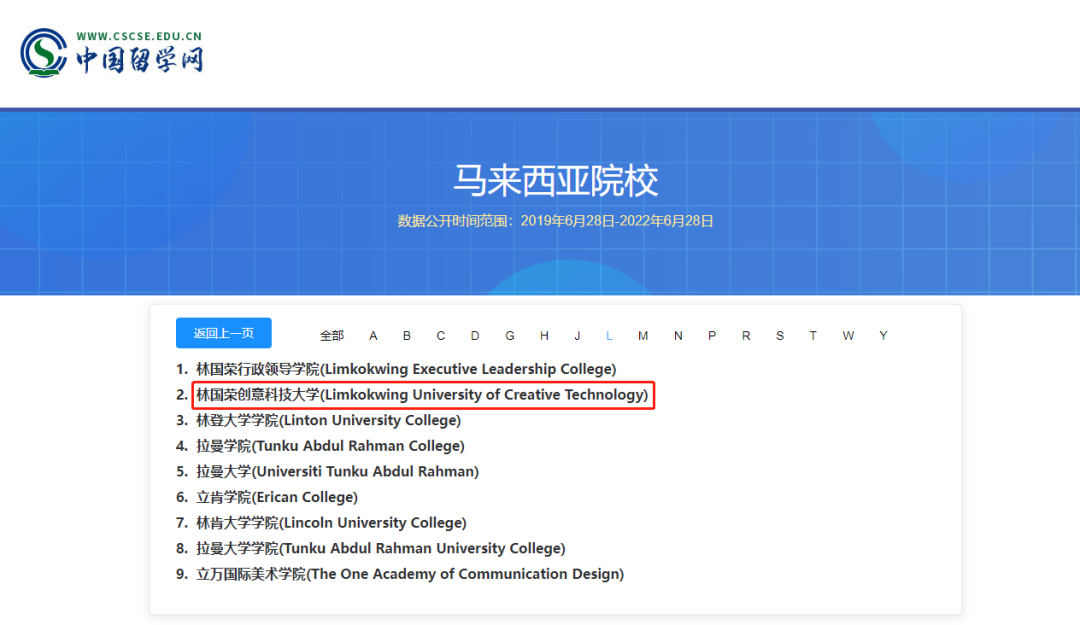Filter schools by letter N
The image size is (1080, 625).
tap(678, 336)
